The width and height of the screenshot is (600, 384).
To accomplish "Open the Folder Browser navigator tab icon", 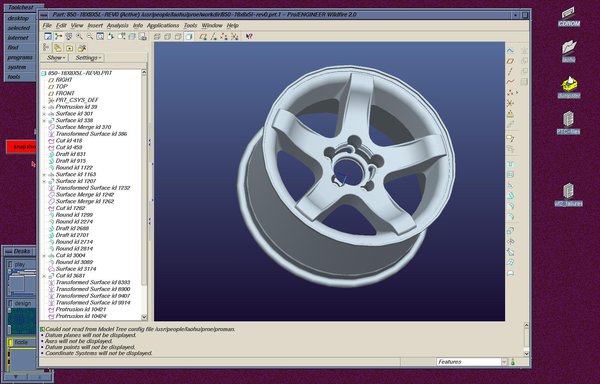I will point(57,48).
